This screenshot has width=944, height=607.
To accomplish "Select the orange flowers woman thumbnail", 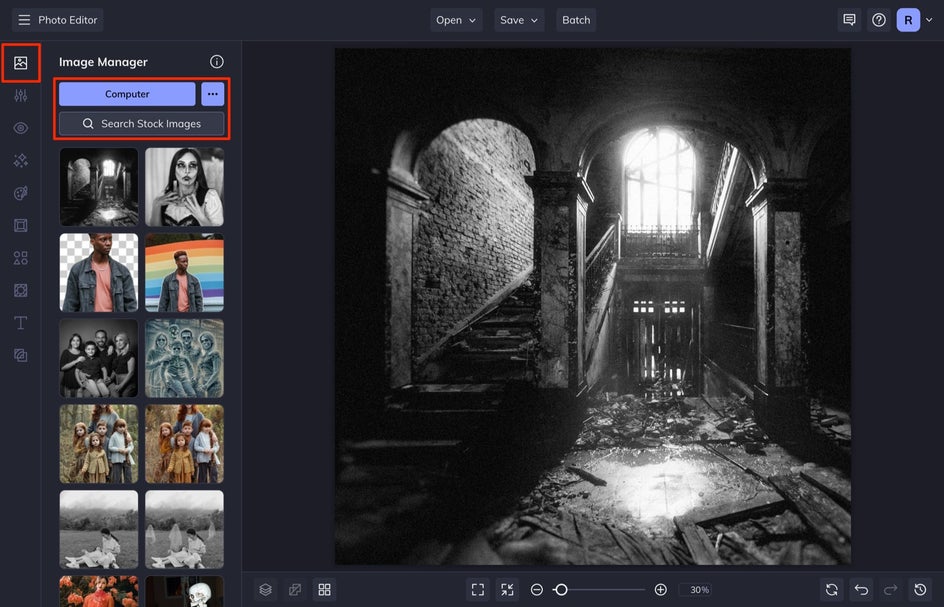I will 99,591.
